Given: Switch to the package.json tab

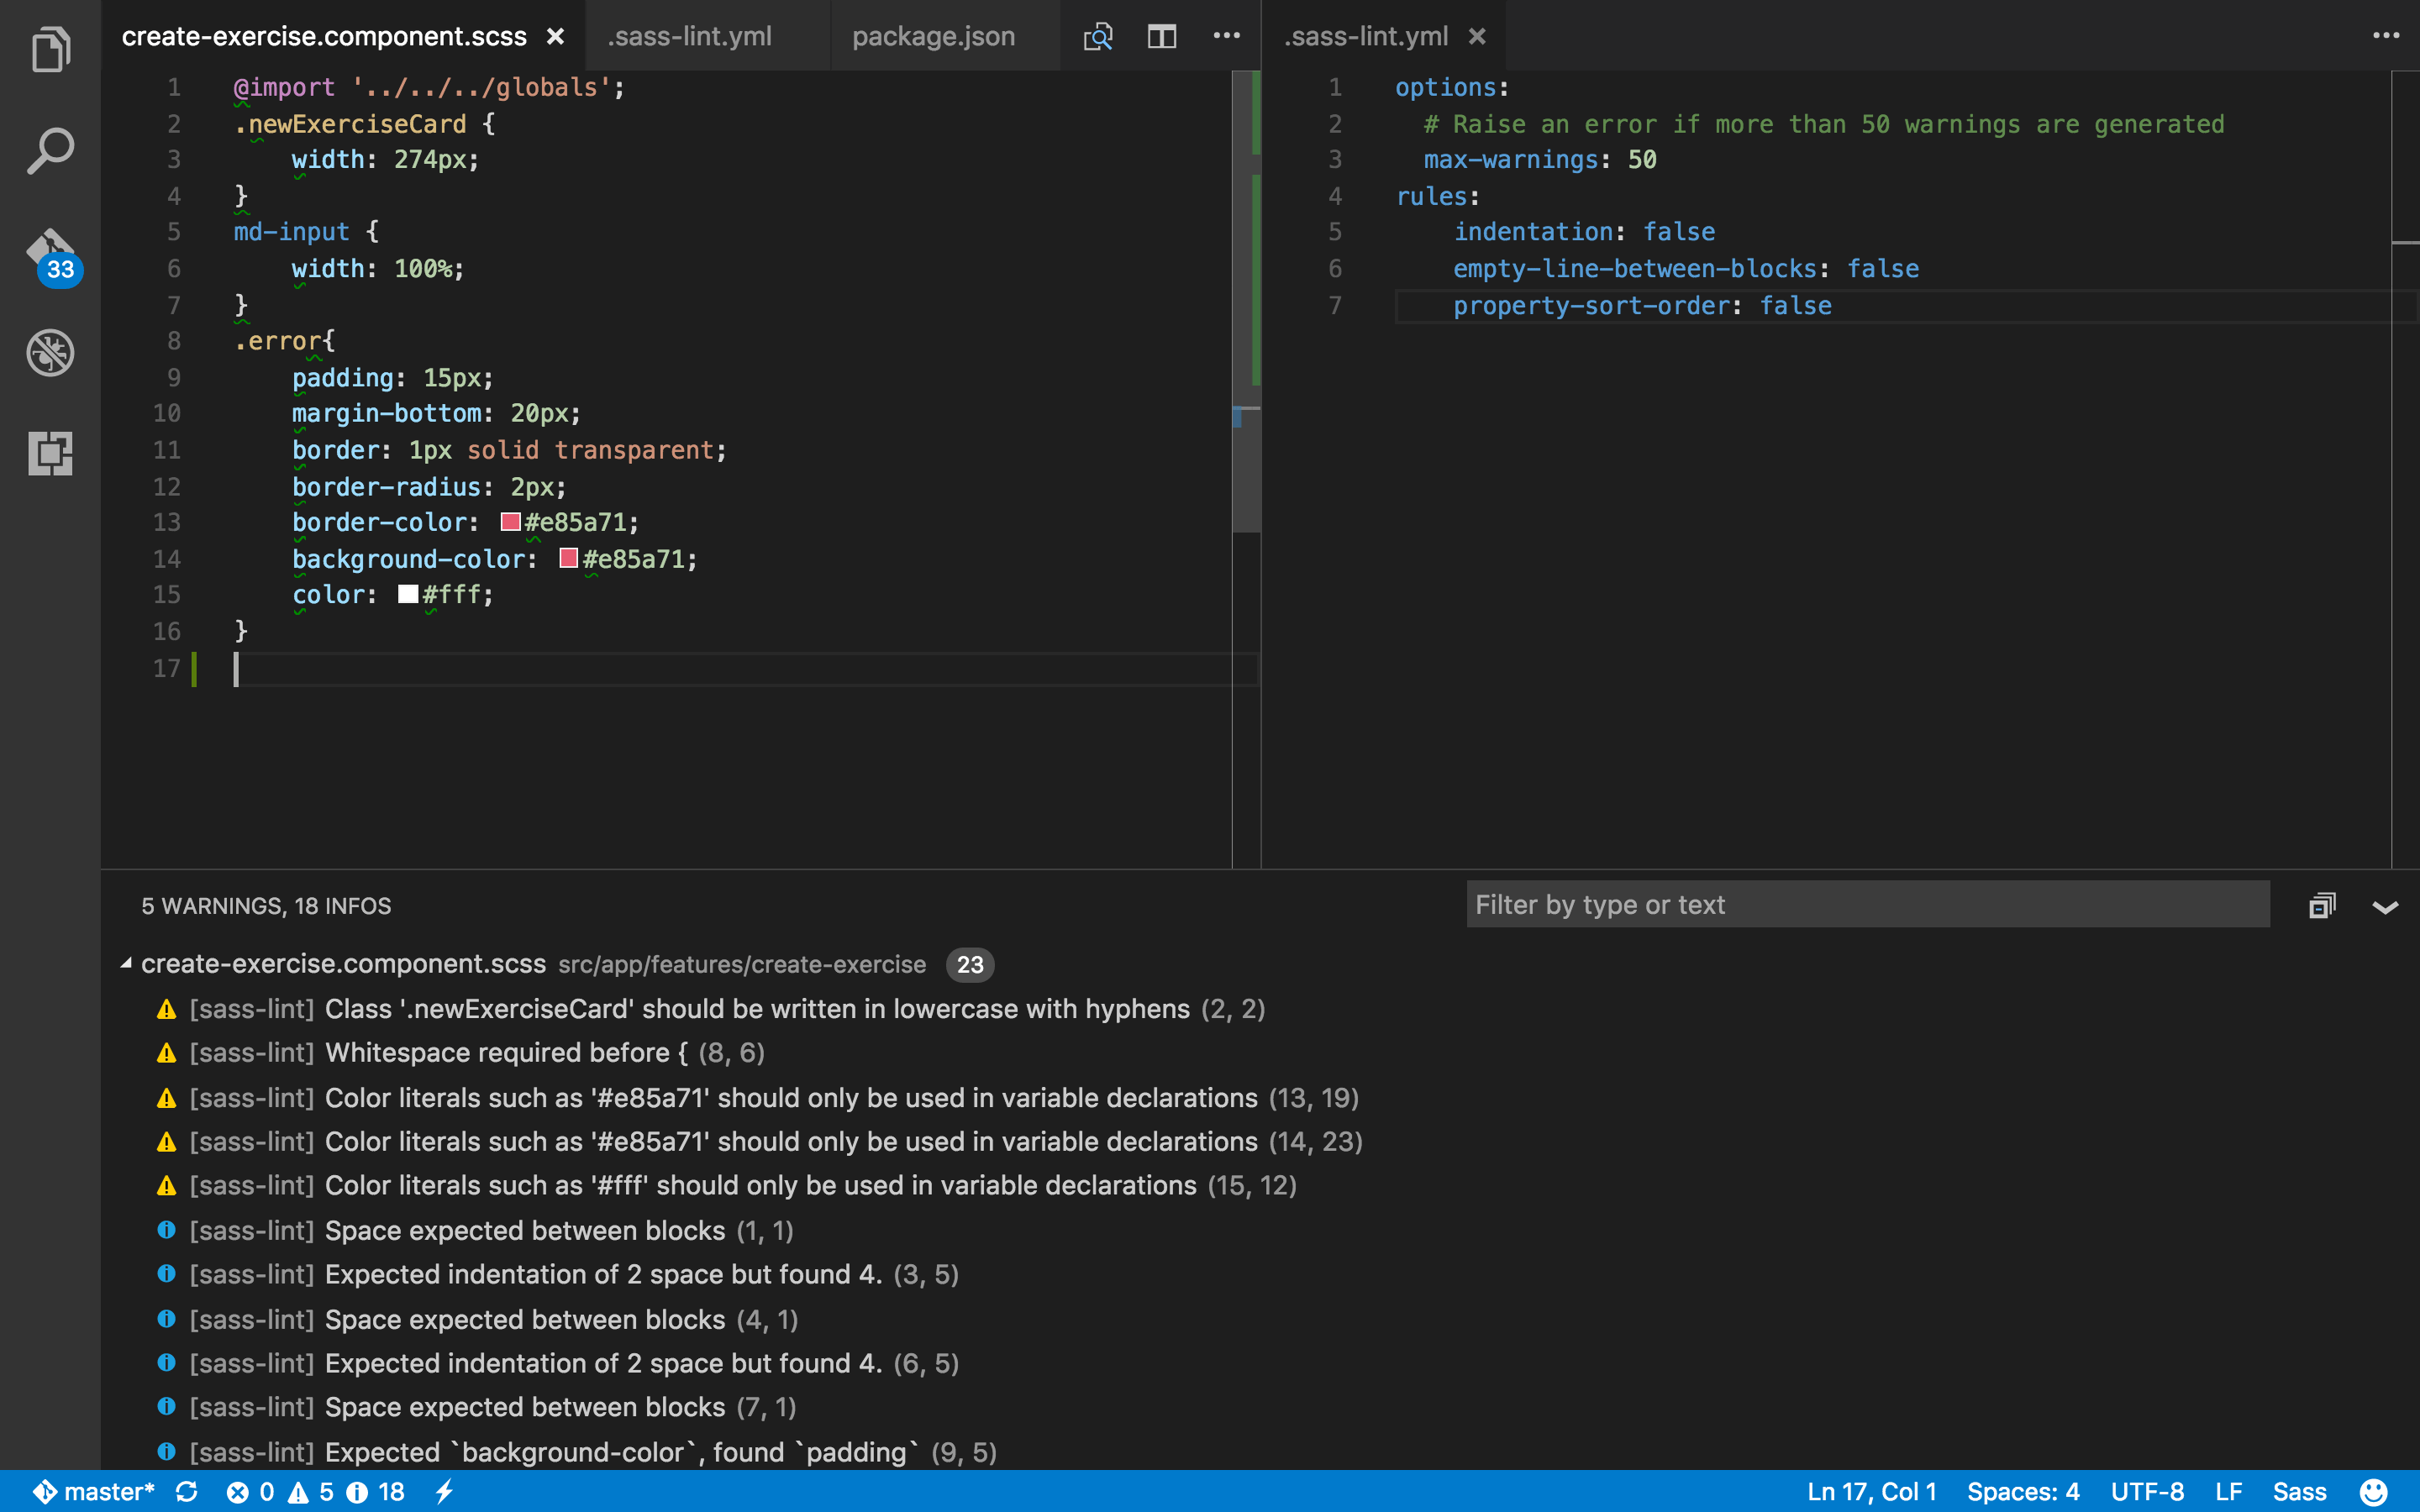Looking at the screenshot, I should pyautogui.click(x=932, y=36).
